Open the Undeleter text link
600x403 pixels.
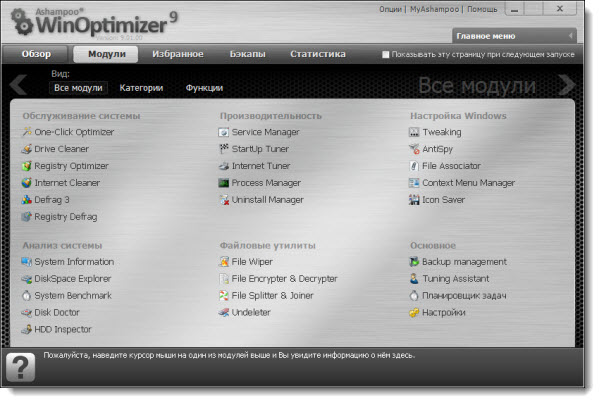coord(251,312)
